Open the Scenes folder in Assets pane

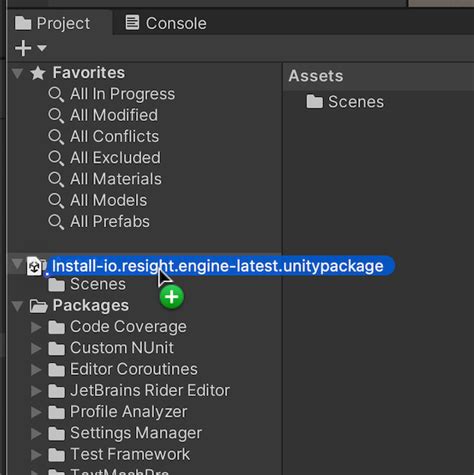click(x=345, y=102)
